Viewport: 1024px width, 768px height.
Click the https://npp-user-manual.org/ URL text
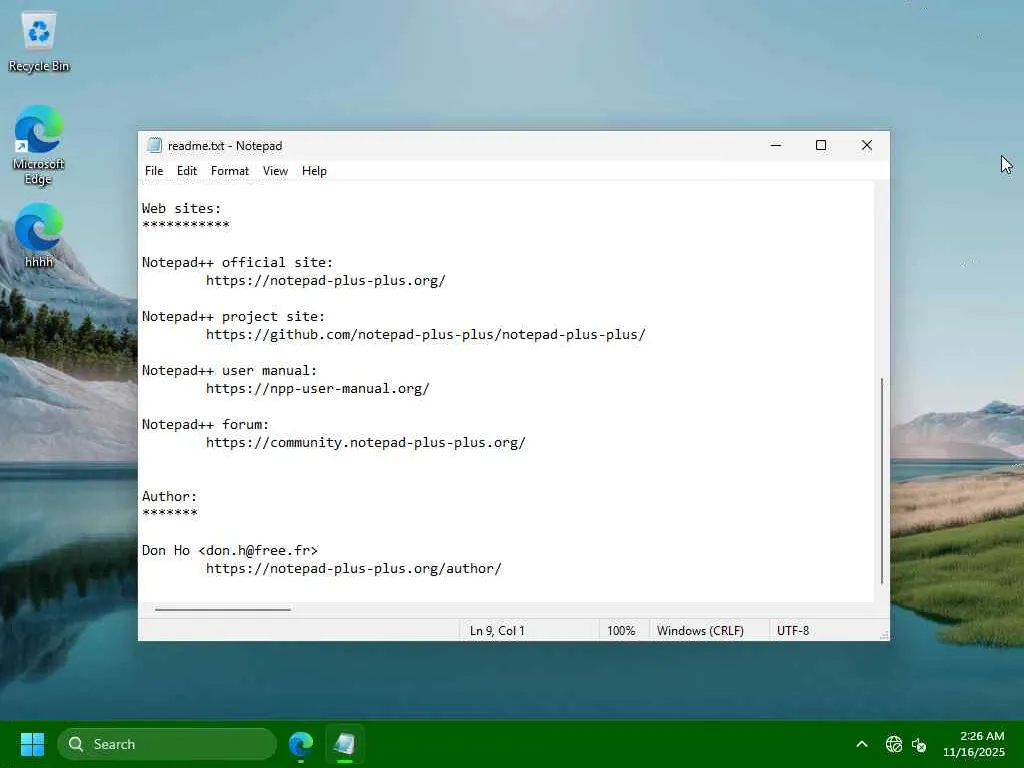pyautogui.click(x=318, y=389)
